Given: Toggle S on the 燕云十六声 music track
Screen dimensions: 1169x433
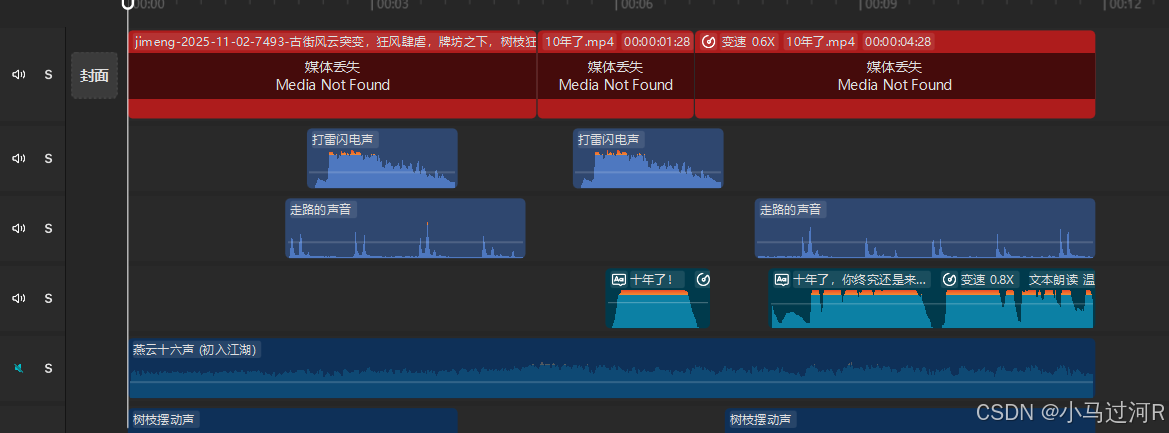Looking at the screenshot, I should (48, 368).
